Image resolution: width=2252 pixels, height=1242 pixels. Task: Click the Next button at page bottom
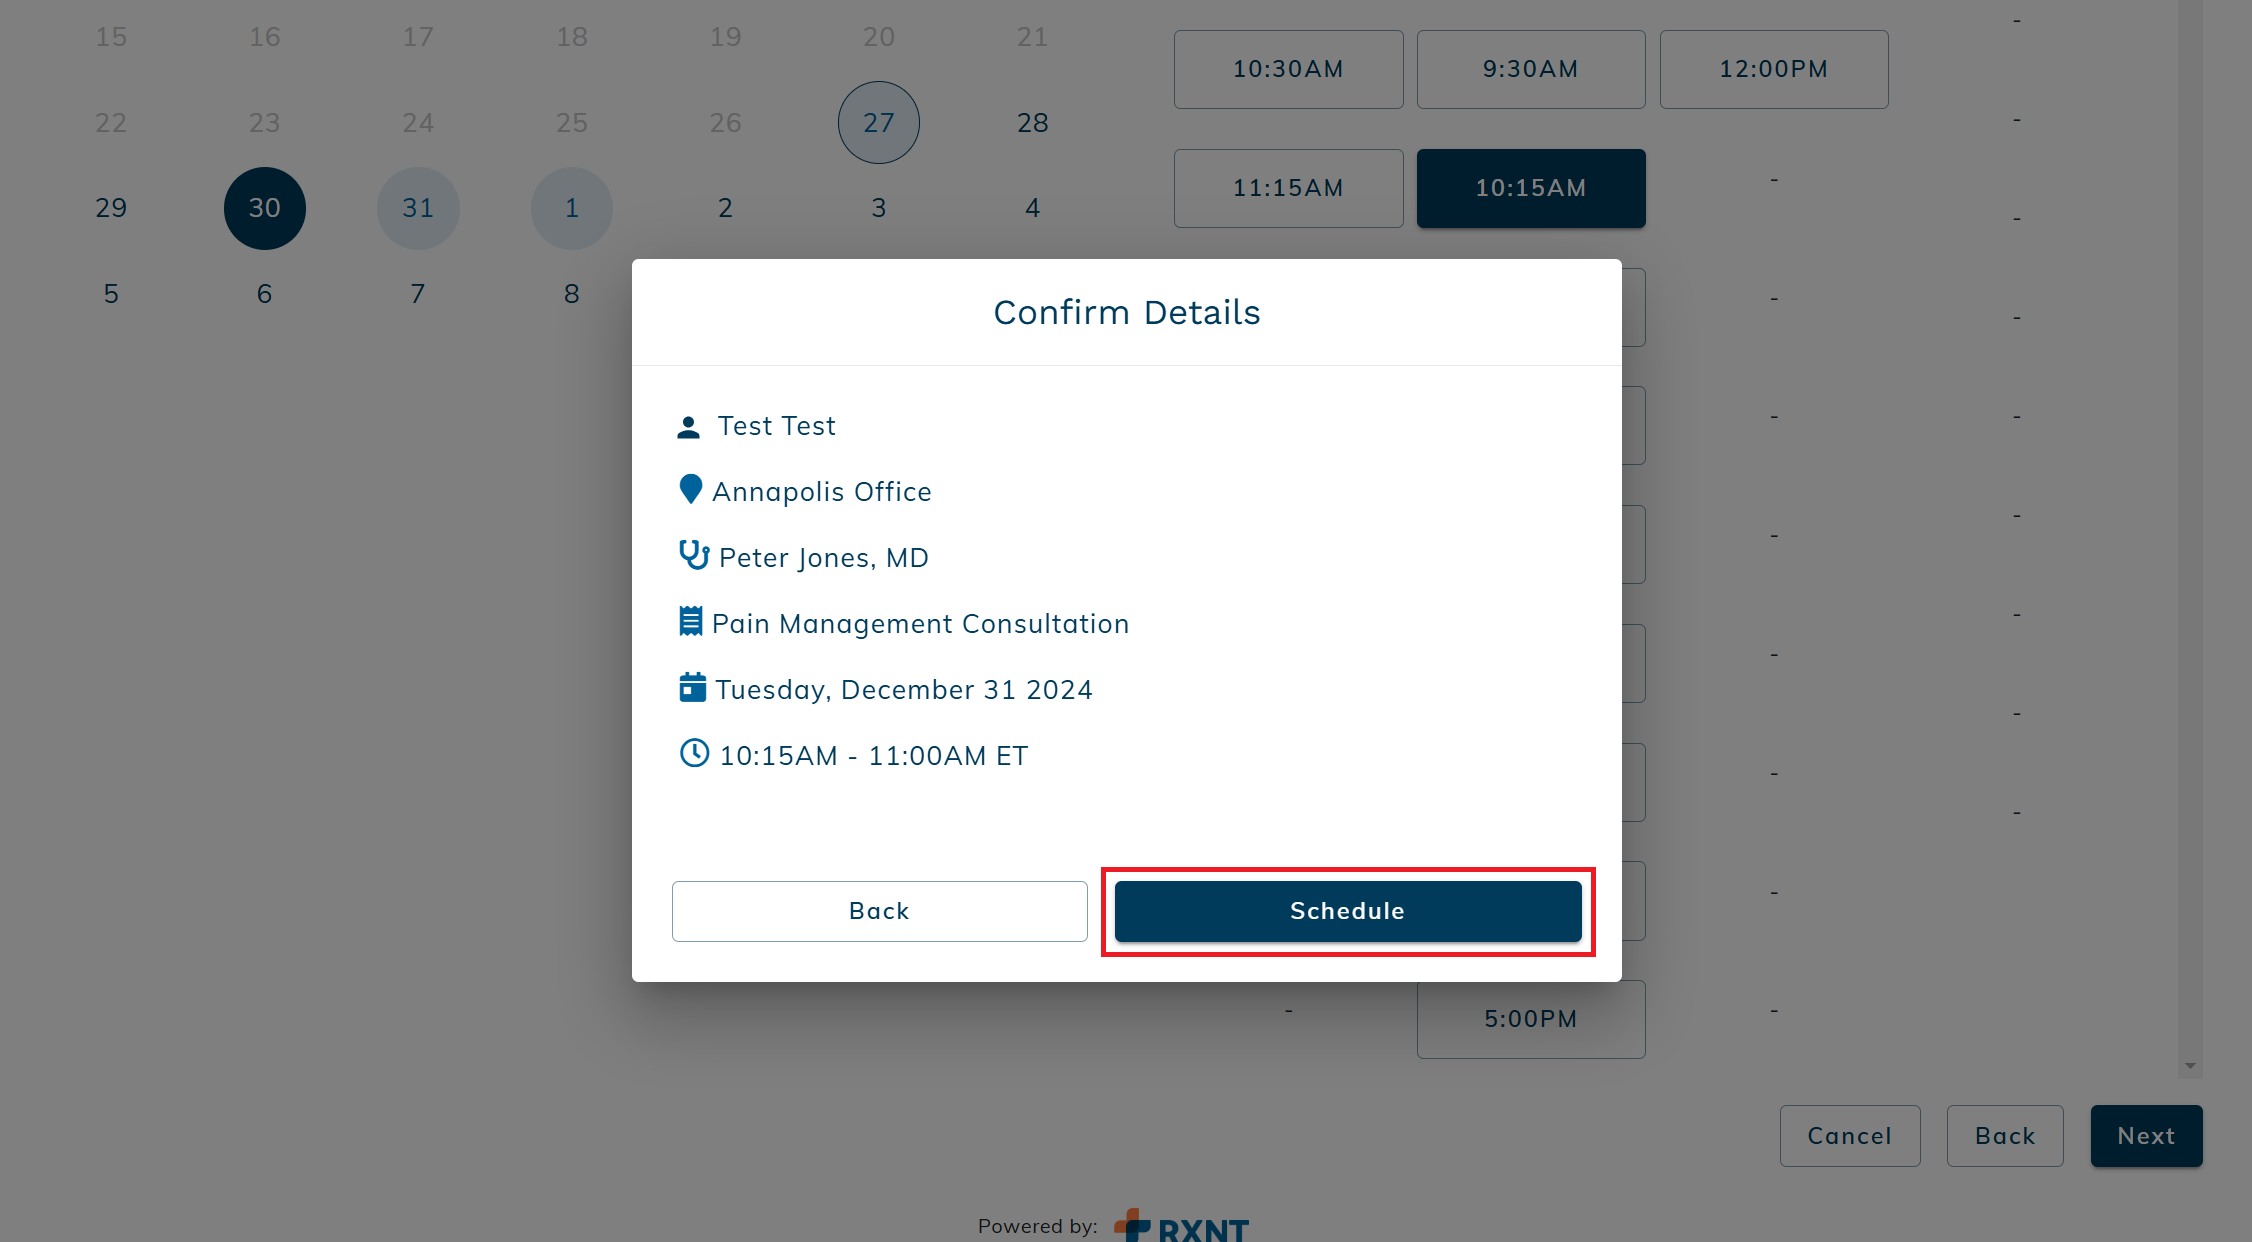pos(2147,1136)
